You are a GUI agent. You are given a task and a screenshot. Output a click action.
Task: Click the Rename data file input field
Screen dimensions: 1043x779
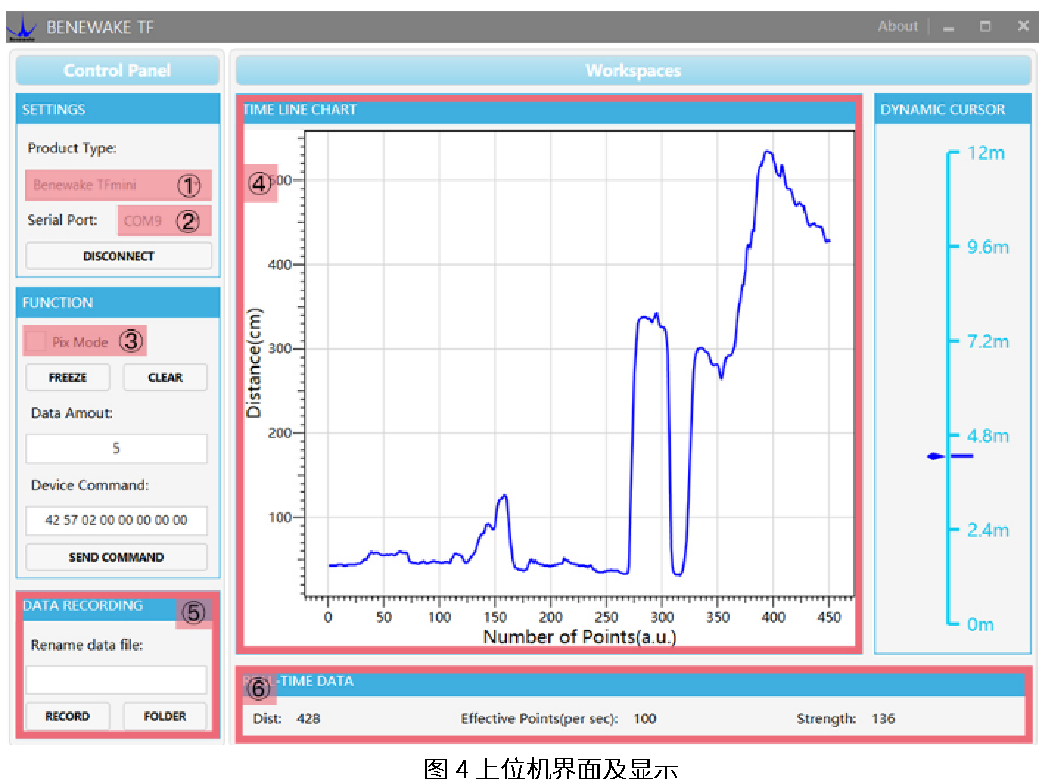[x=116, y=680]
